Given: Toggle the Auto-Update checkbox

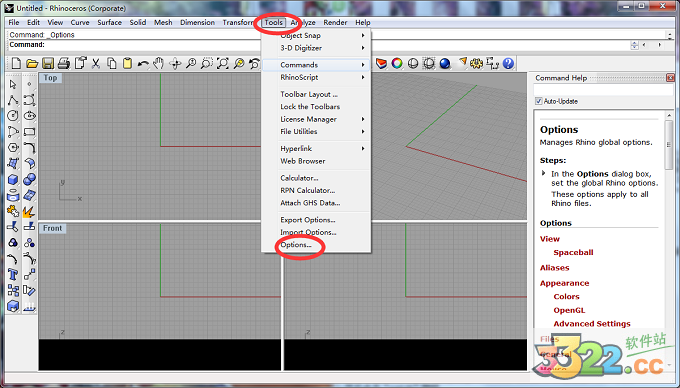Looking at the screenshot, I should [x=539, y=101].
